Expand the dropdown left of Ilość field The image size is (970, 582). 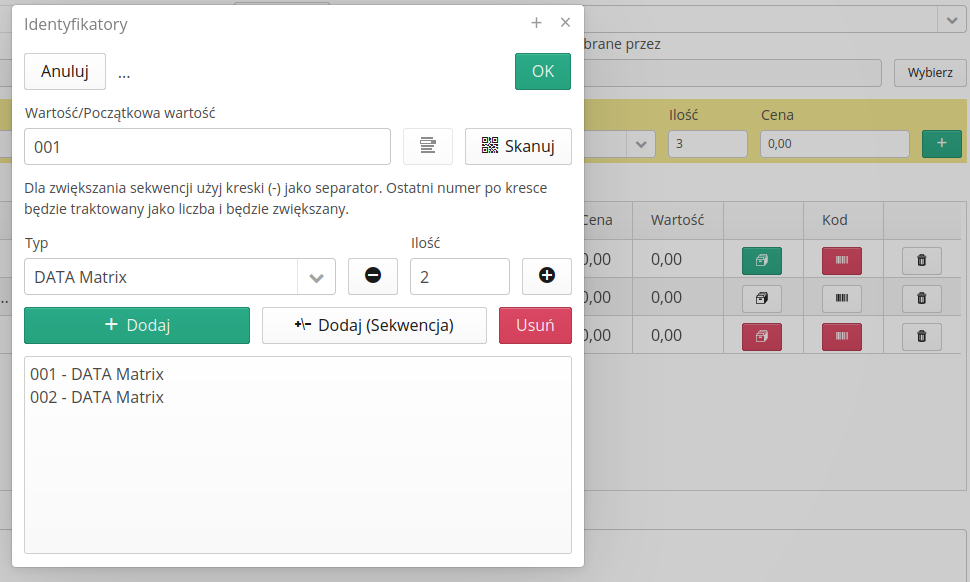(x=640, y=145)
